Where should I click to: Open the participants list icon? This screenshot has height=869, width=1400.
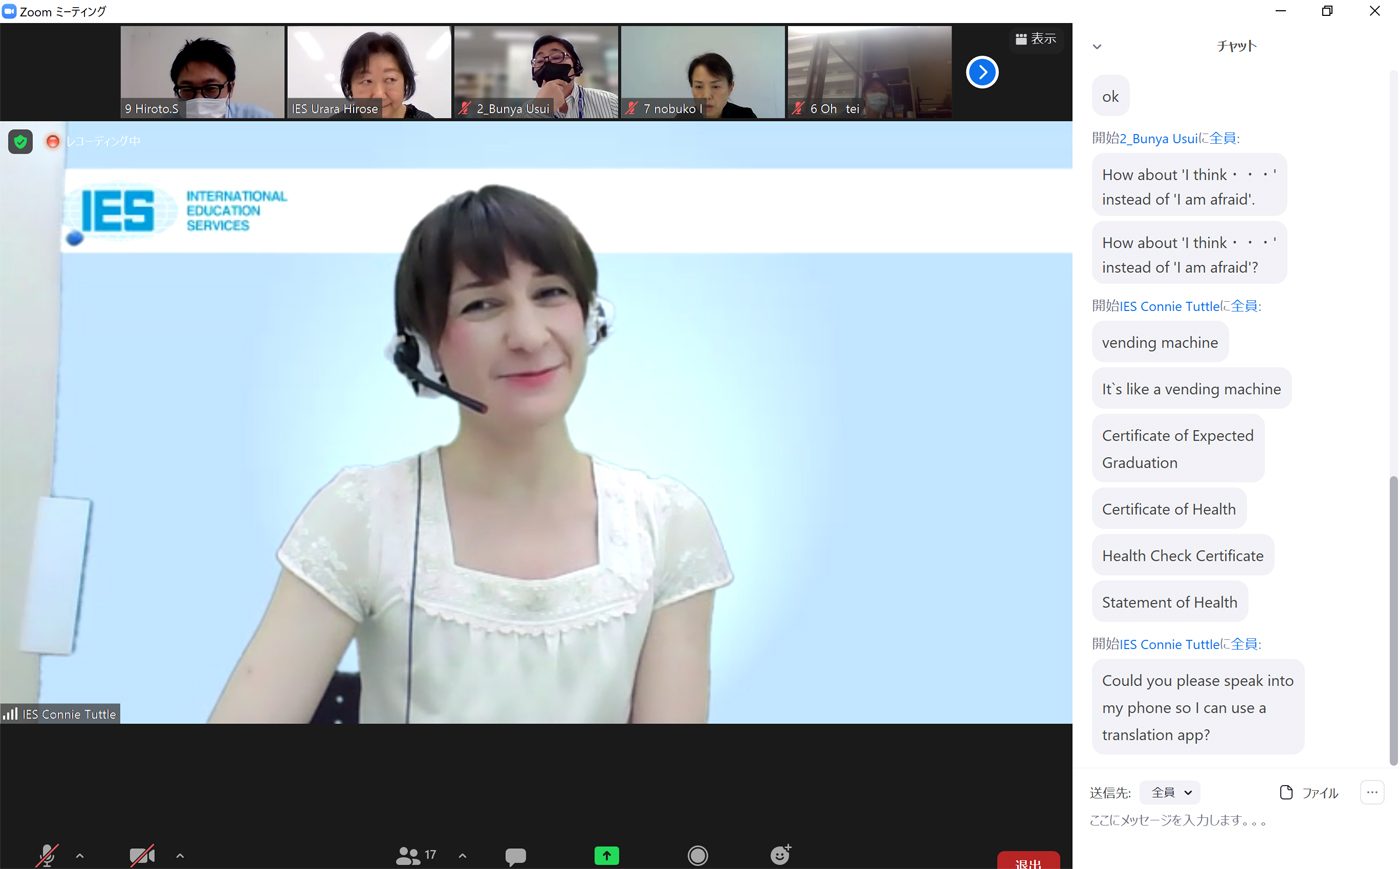click(409, 855)
